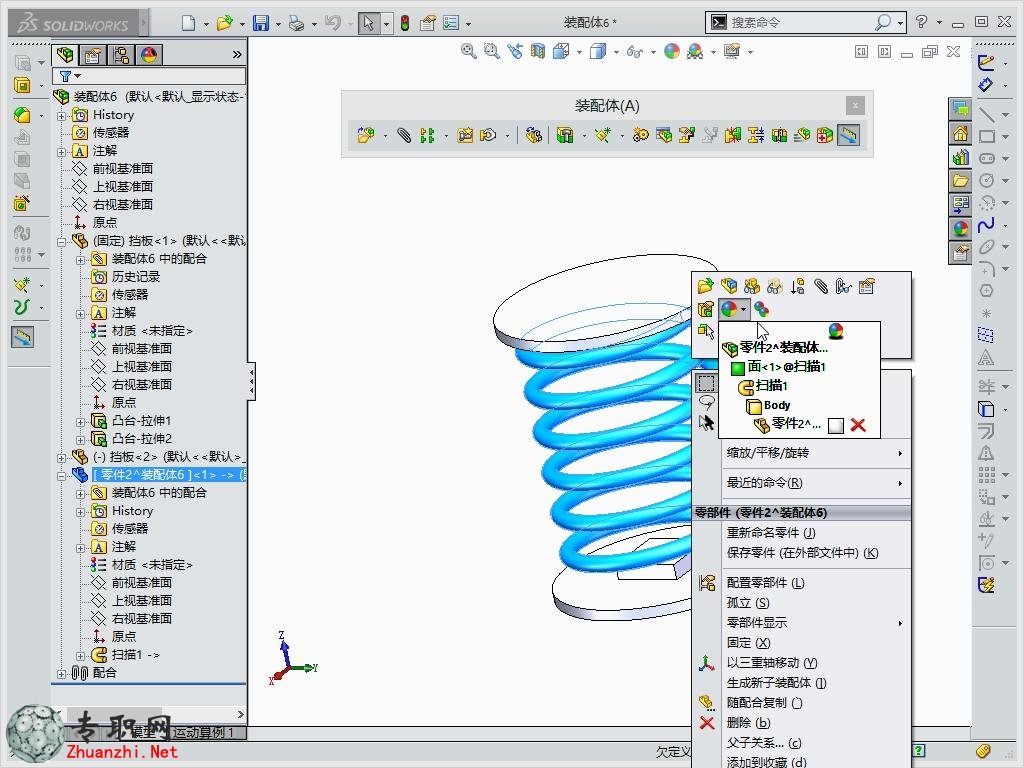Viewport: 1024px width, 768px height.
Task: Click the Zoom to Area icon
Action: tap(491, 51)
